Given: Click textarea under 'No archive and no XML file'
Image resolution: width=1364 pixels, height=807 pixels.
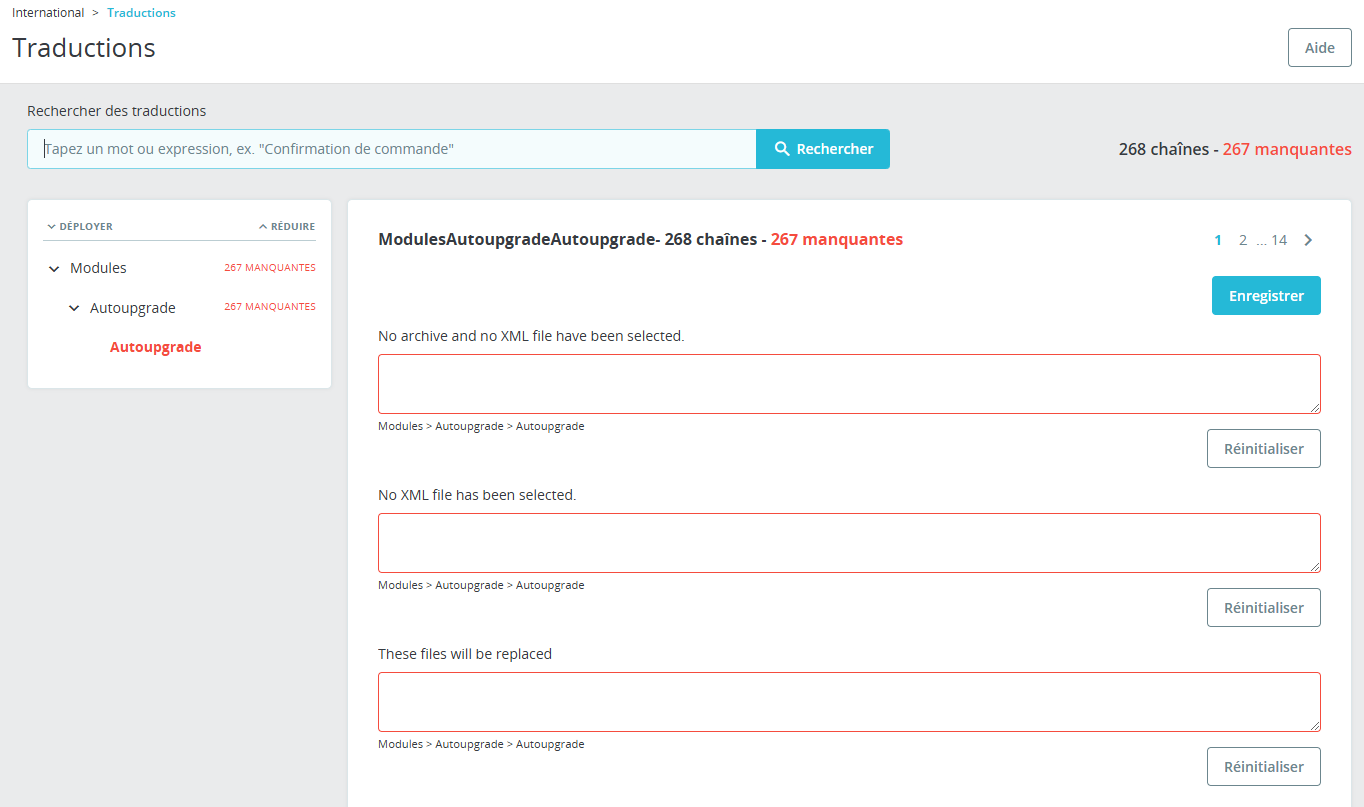Looking at the screenshot, I should tap(849, 384).
